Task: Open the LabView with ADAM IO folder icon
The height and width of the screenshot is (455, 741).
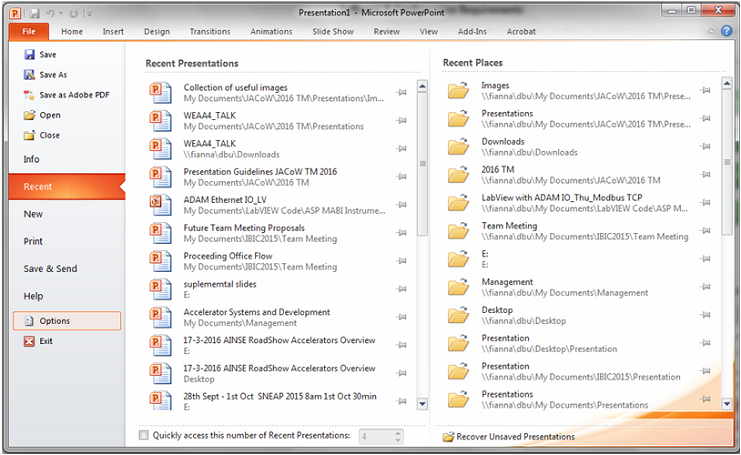Action: pos(458,202)
